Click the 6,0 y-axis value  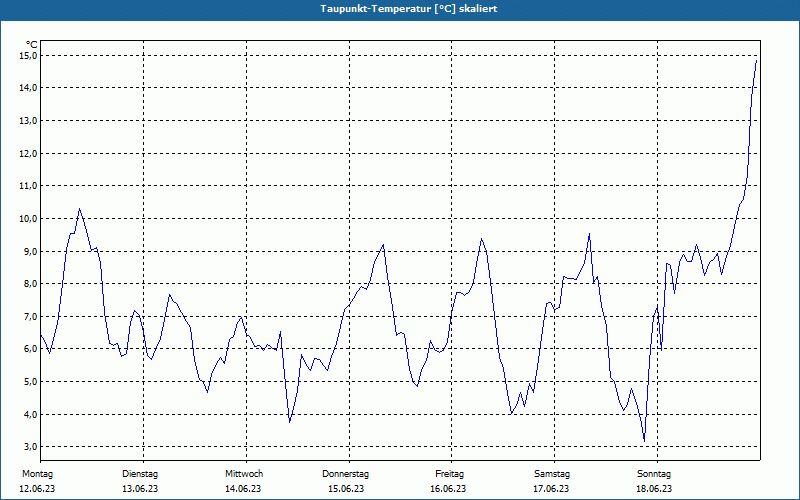coord(31,349)
